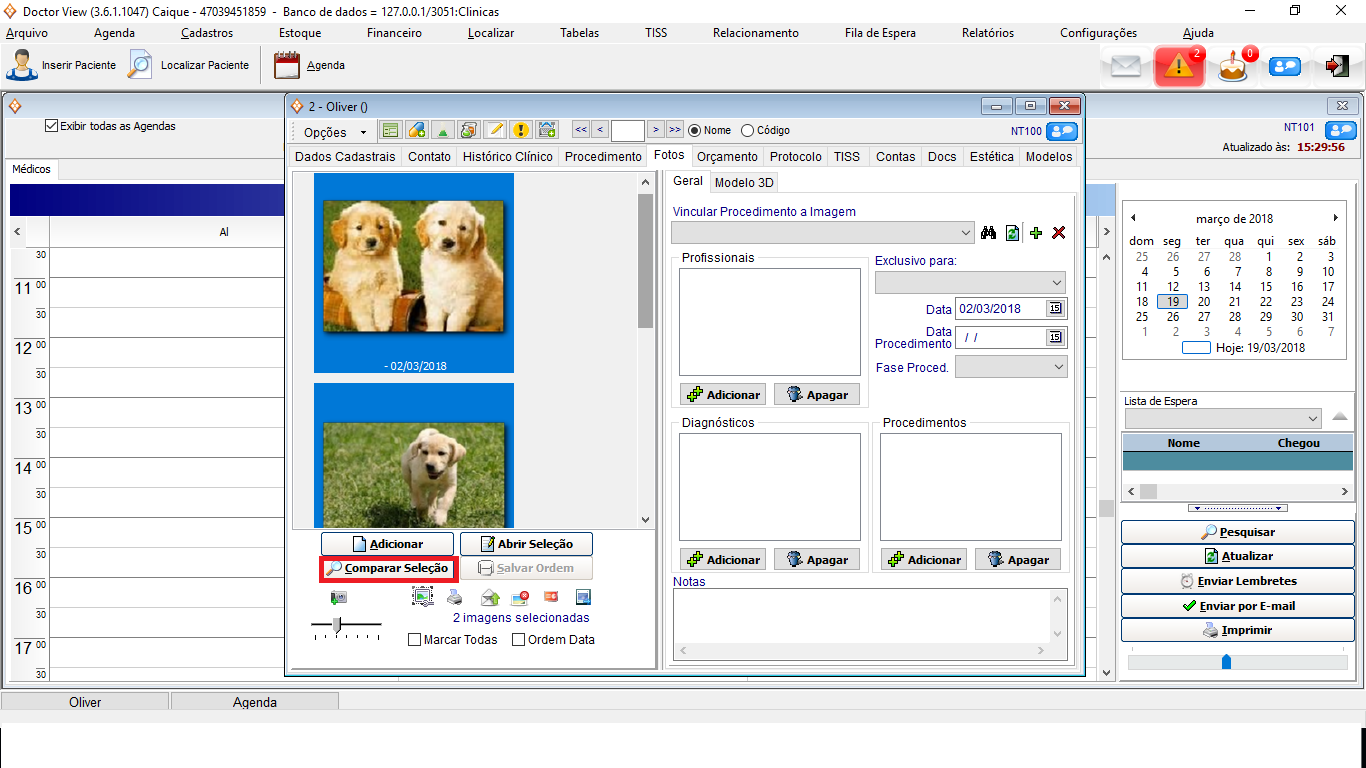Open the envelope messages icon in top toolbar
The width and height of the screenshot is (1366, 768).
click(1126, 67)
